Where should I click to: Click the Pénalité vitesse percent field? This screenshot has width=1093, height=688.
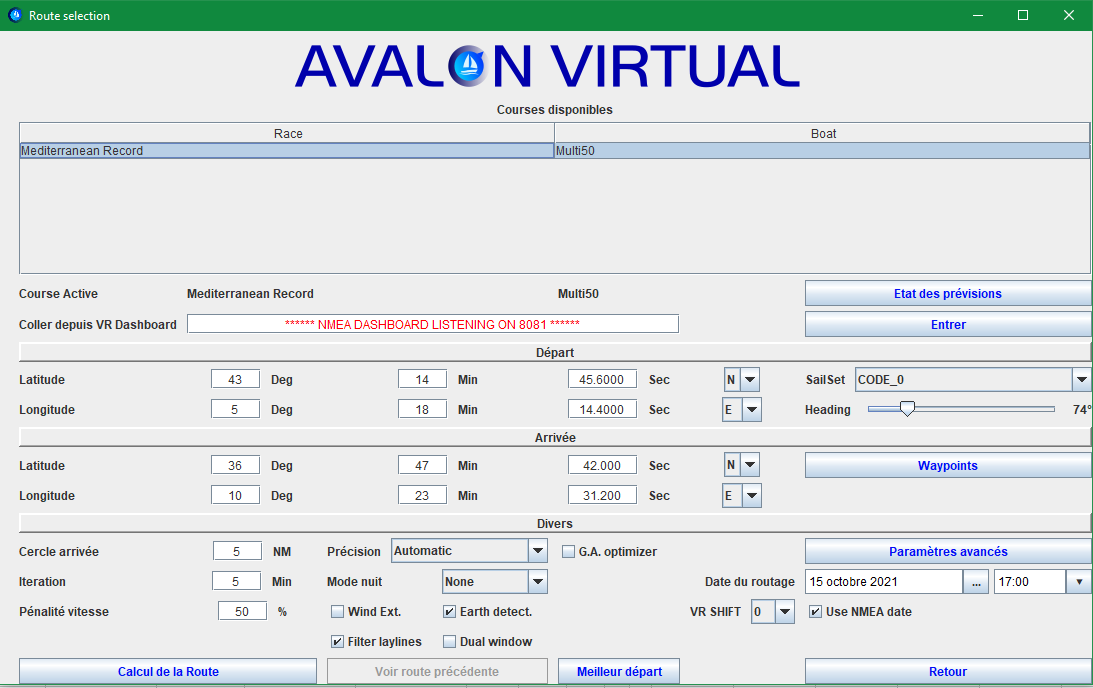(x=242, y=611)
